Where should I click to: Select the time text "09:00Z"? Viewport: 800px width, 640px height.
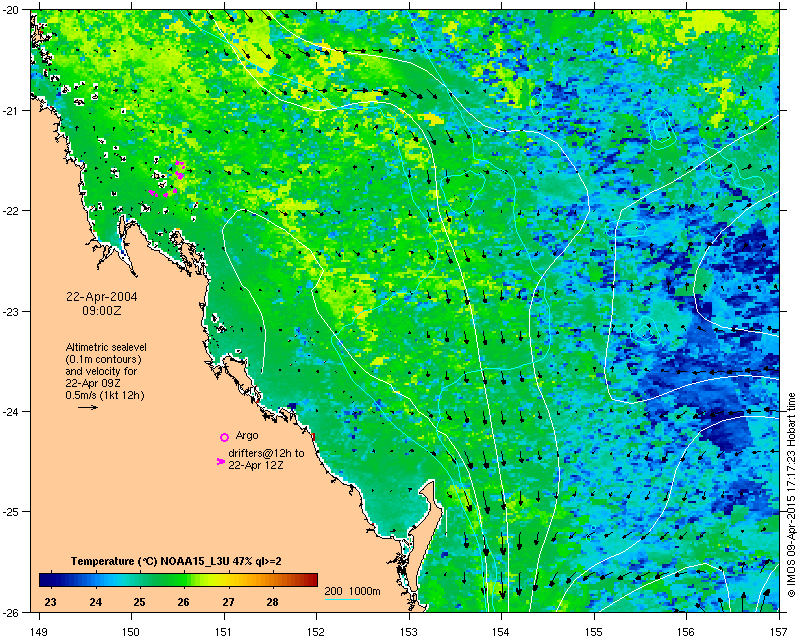pos(102,310)
